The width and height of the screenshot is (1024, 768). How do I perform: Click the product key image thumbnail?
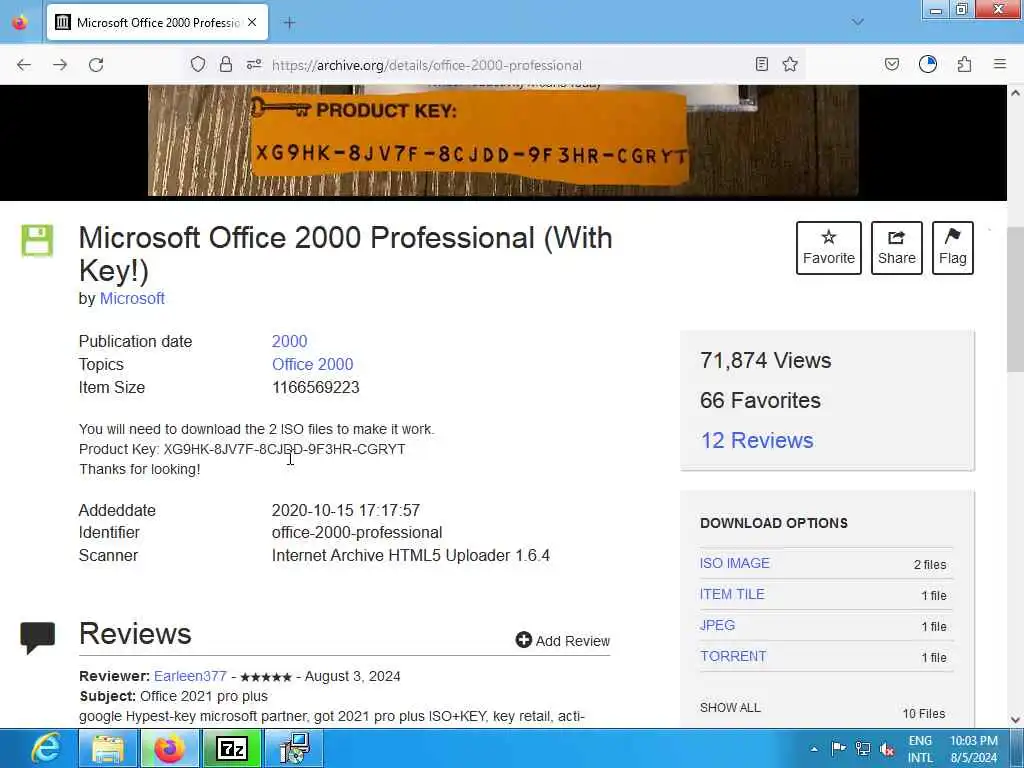tap(503, 140)
